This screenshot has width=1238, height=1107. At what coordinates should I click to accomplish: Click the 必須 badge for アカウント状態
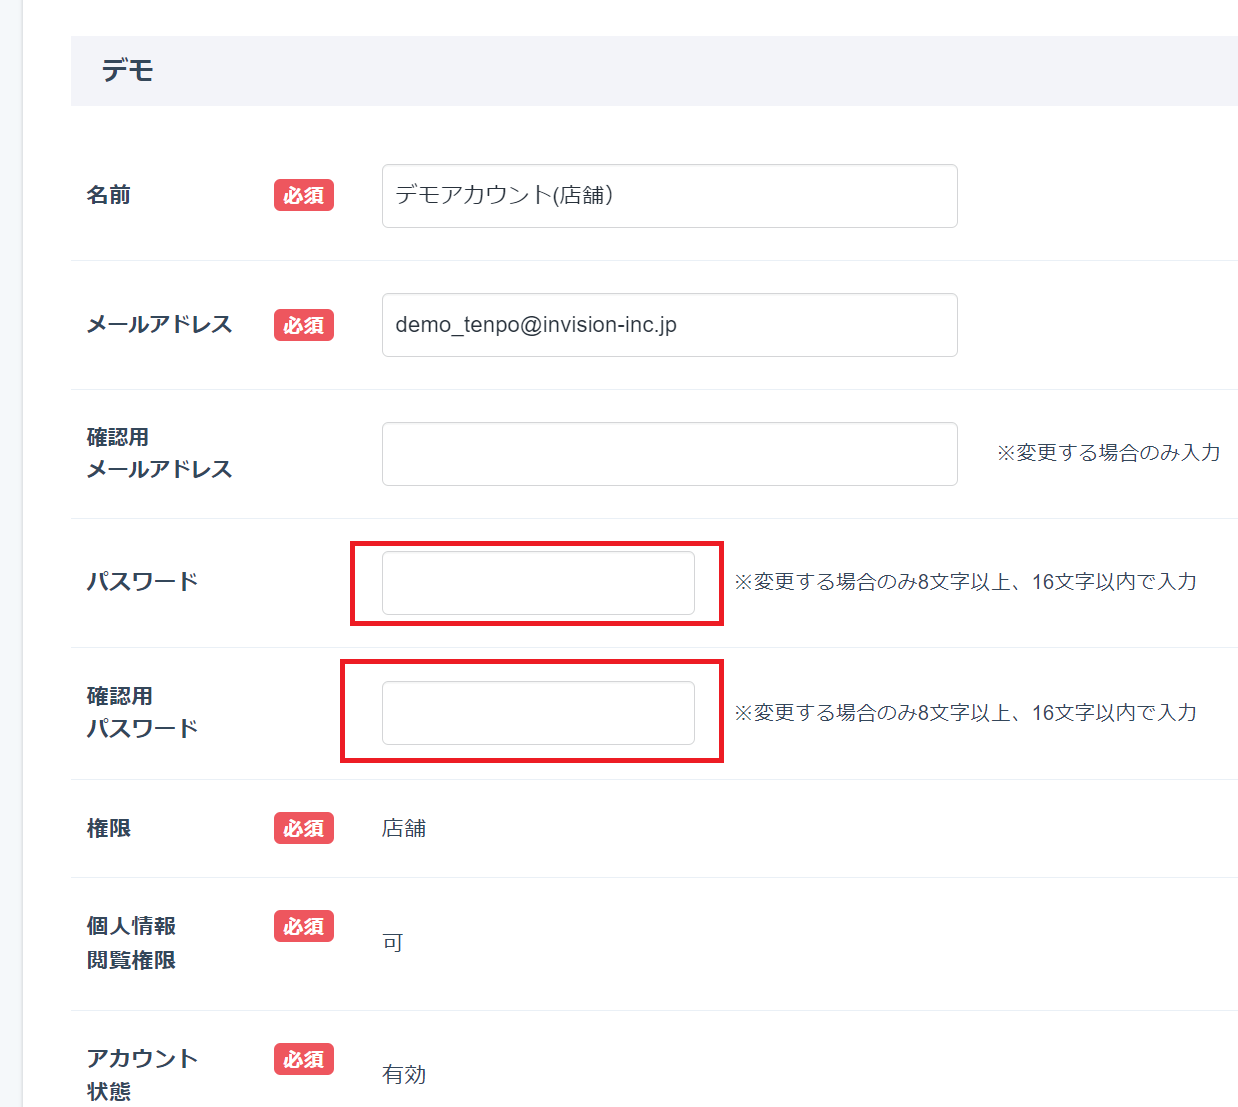click(x=304, y=1059)
